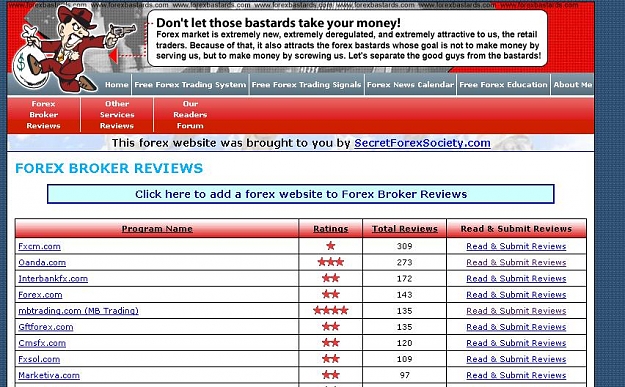Viewport: 625px width, 387px height.
Task: Click the 109 total reviews cell
Action: pyautogui.click(x=405, y=359)
